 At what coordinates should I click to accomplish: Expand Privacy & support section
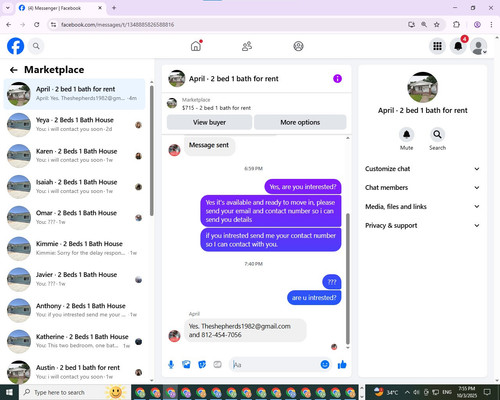click(x=422, y=225)
